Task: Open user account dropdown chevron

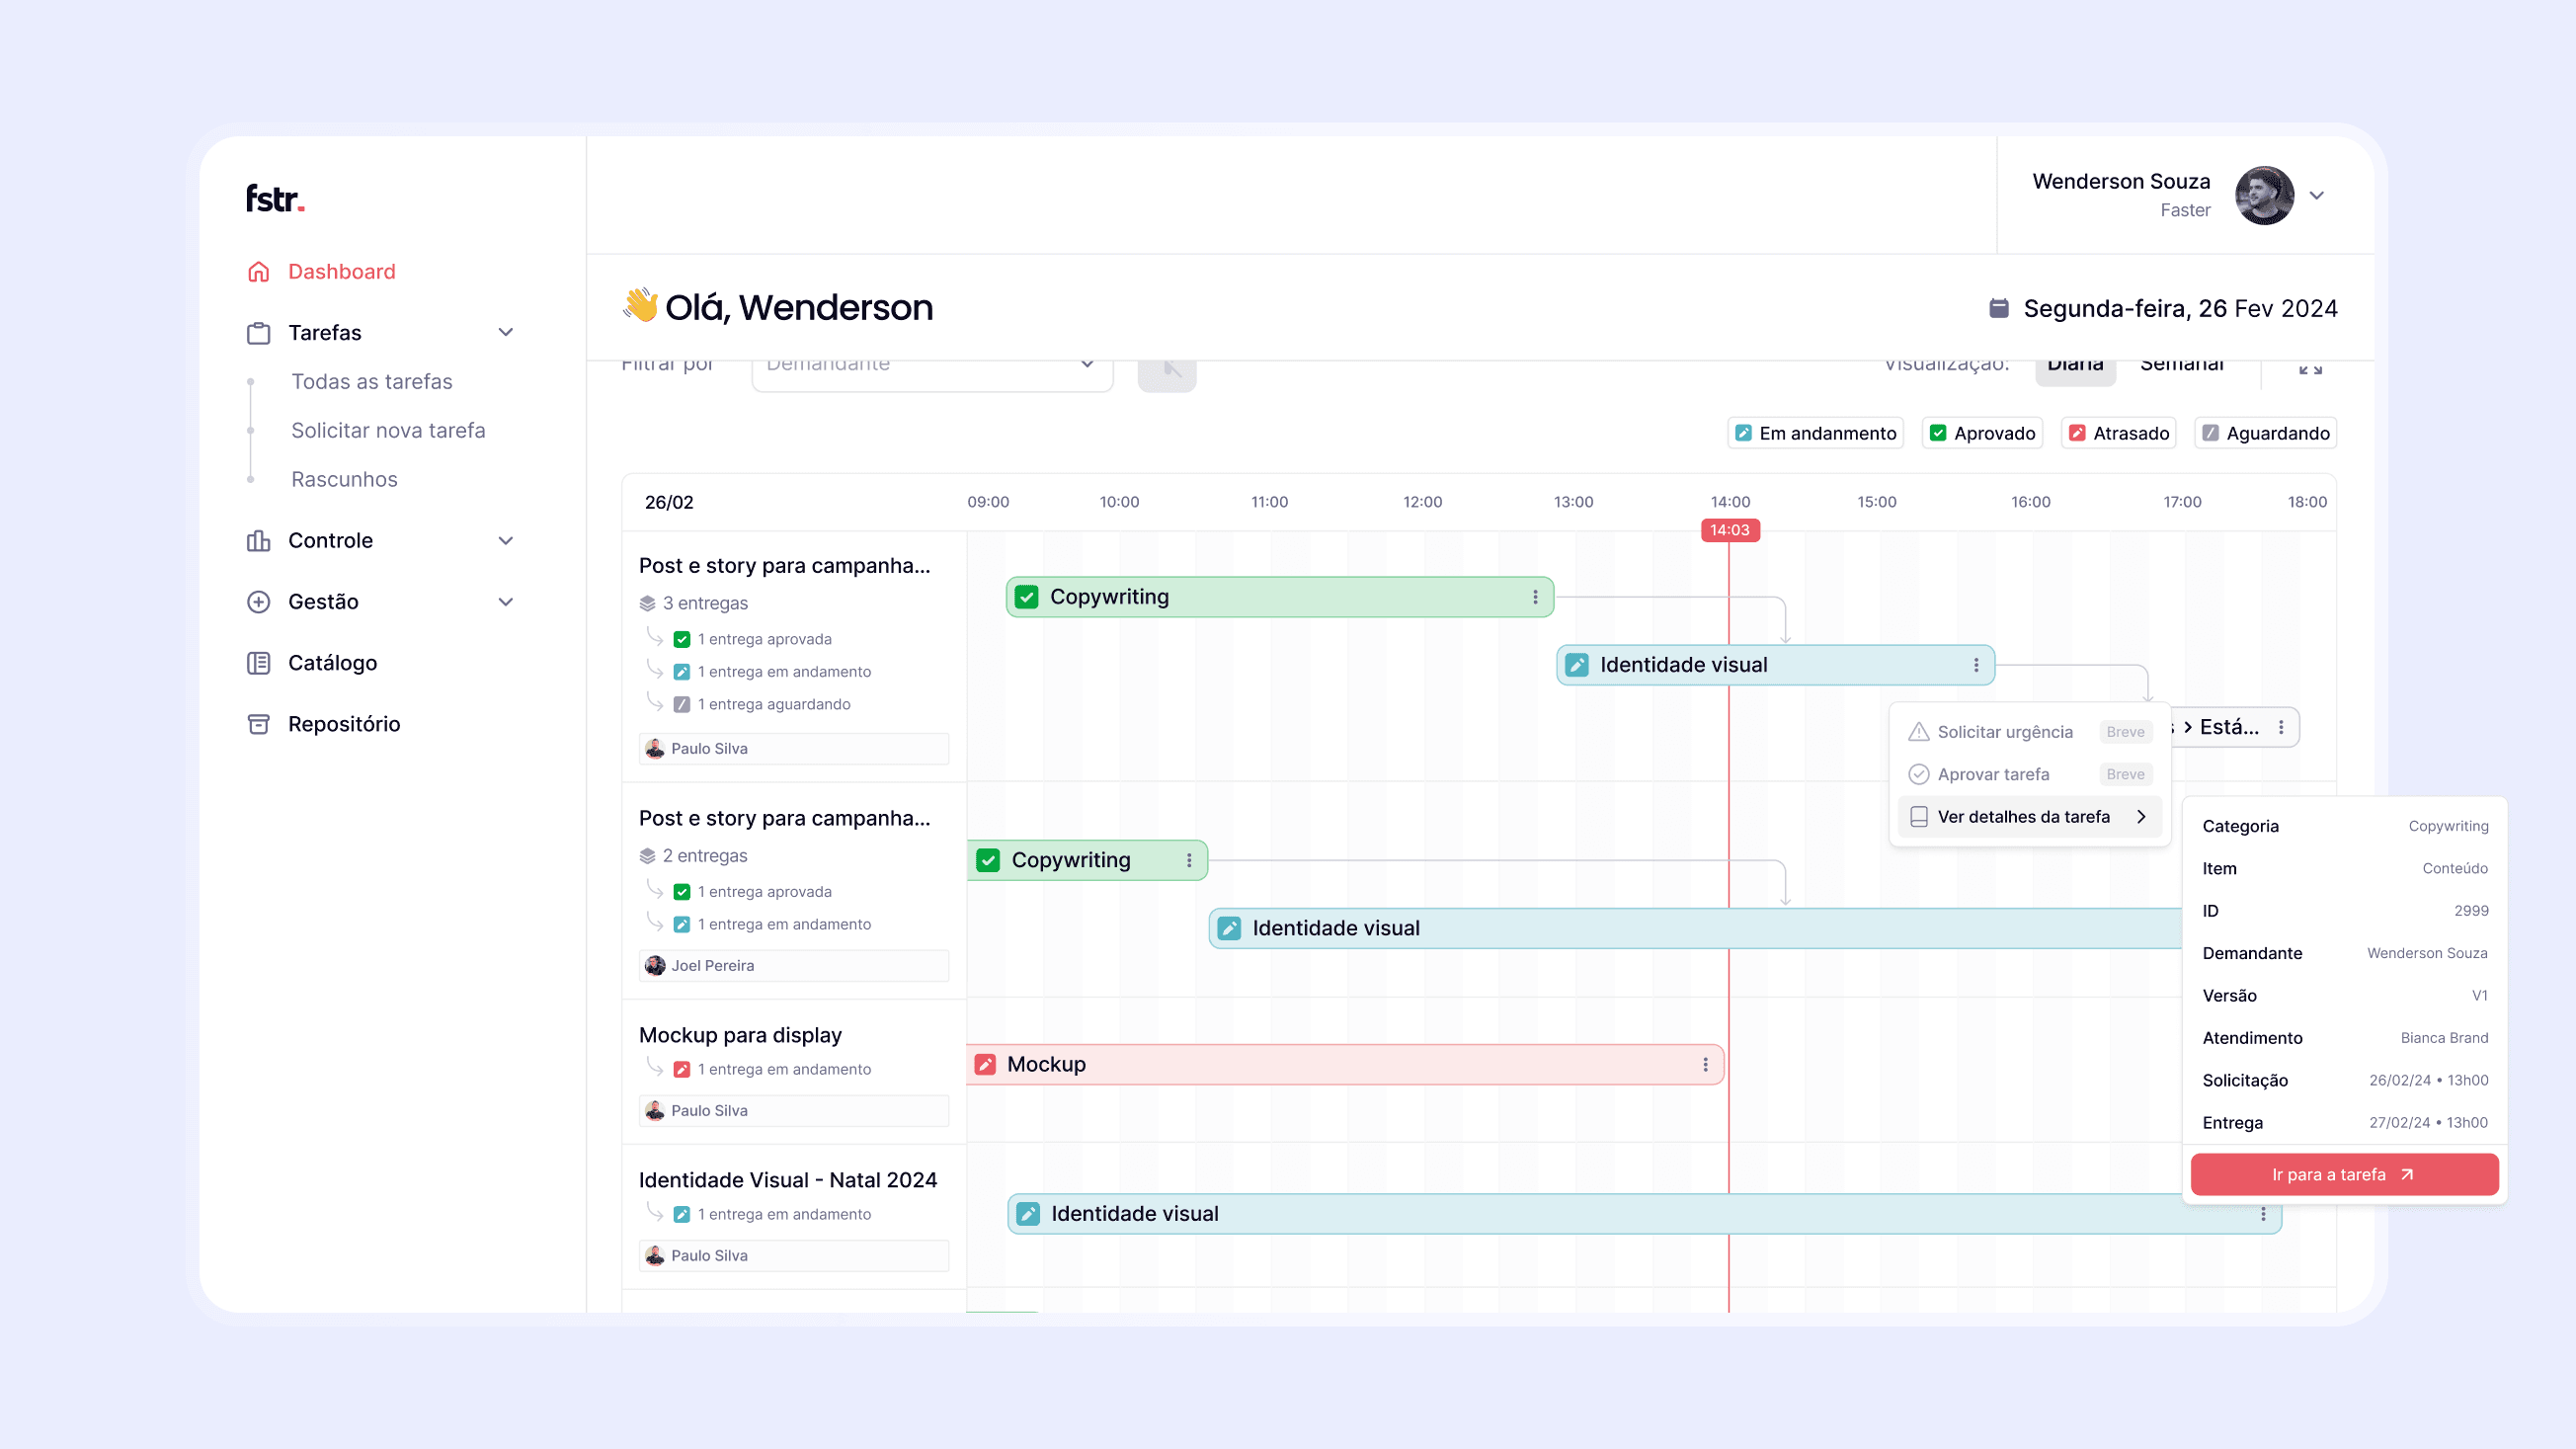Action: [2317, 195]
